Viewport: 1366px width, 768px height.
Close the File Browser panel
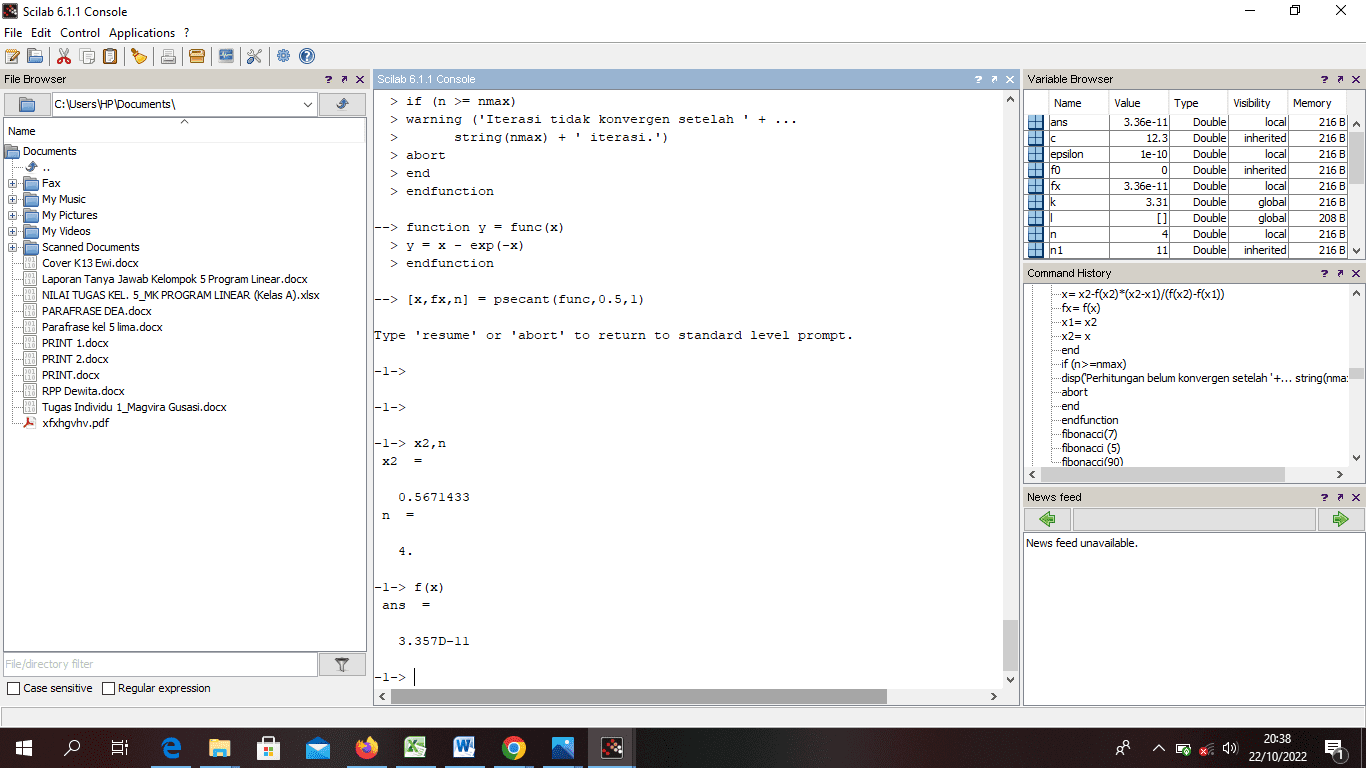click(360, 79)
